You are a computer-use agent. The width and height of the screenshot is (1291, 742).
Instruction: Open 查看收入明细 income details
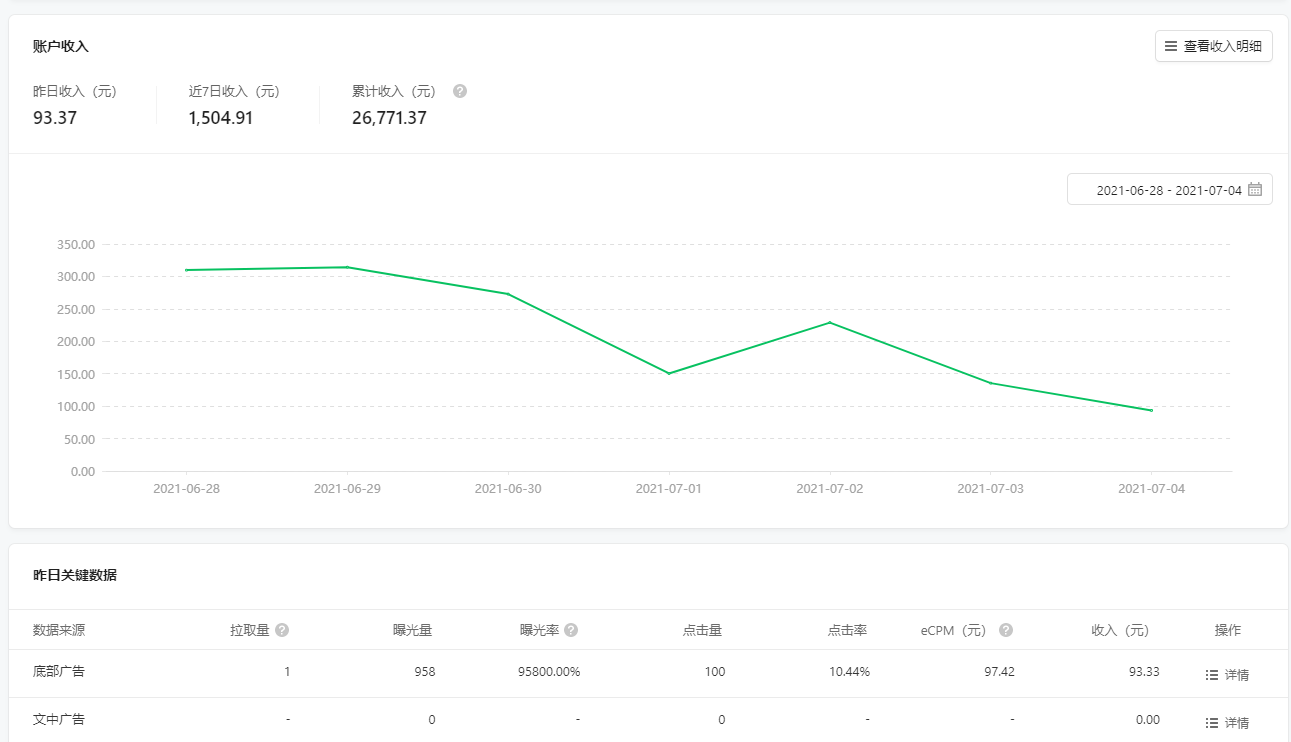point(1213,46)
